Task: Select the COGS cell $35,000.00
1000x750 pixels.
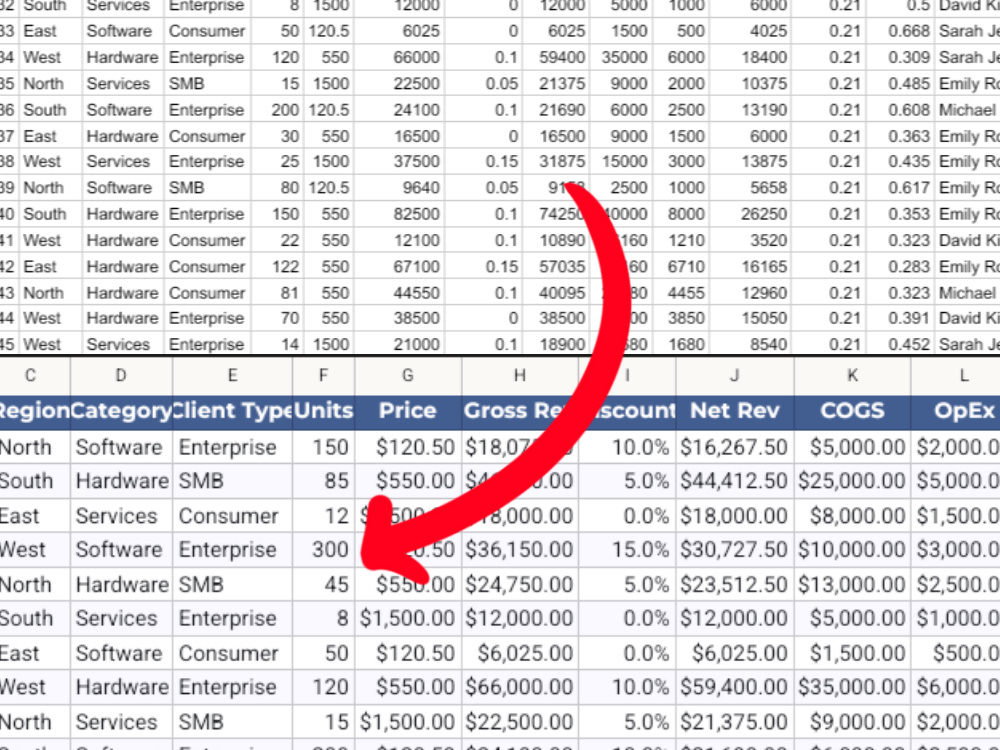Action: [x=852, y=688]
